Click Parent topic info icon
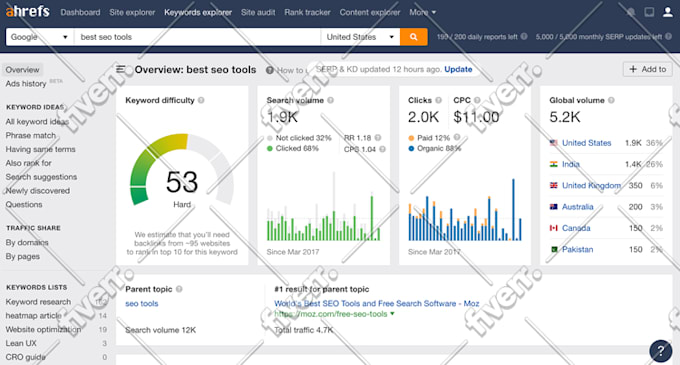Screen dimensions: 680x365 pyautogui.click(x=179, y=289)
